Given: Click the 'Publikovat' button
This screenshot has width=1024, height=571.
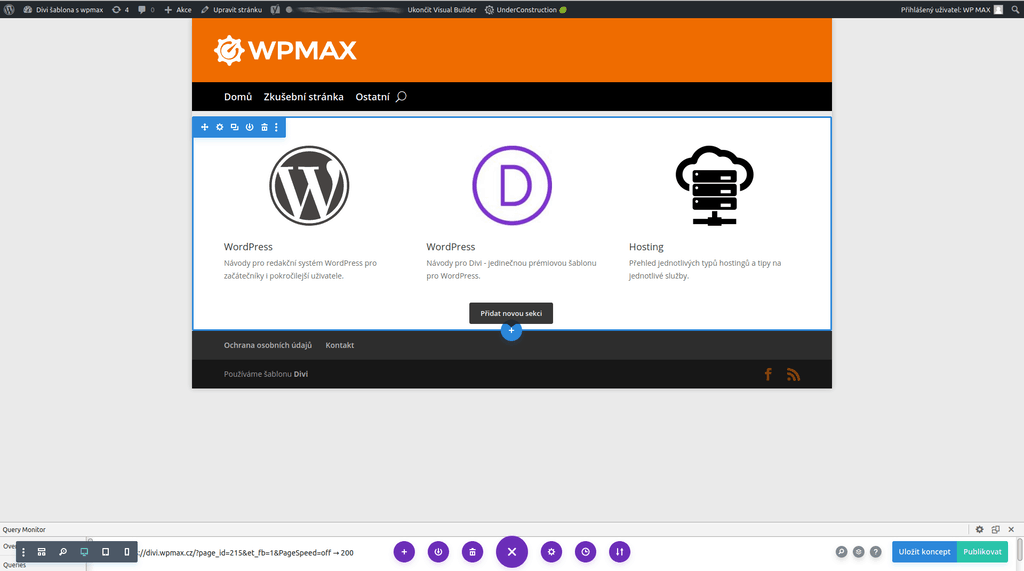Looking at the screenshot, I should (x=982, y=552).
